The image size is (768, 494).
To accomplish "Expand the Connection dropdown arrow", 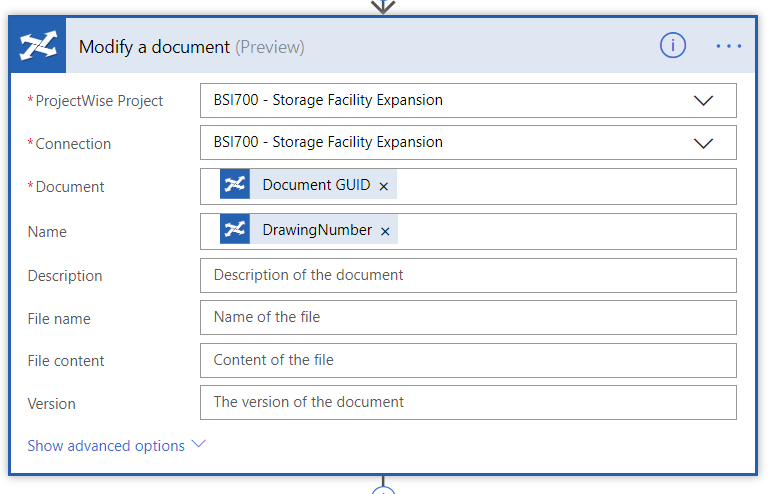I will pyautogui.click(x=703, y=143).
